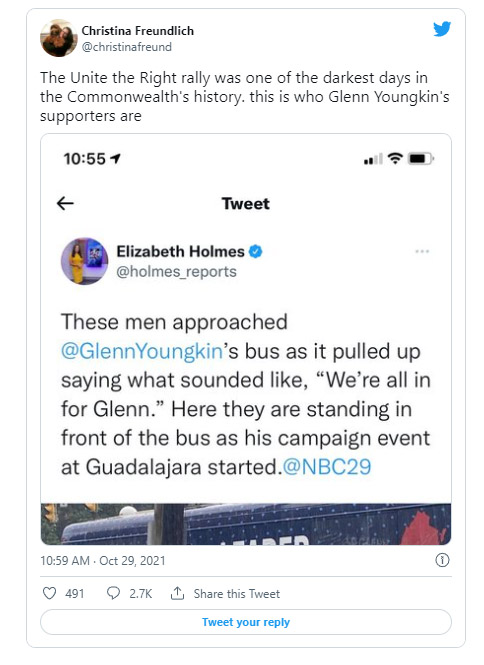484x665 pixels.
Task: Click the Christina Freundlich display name
Action: click(137, 31)
